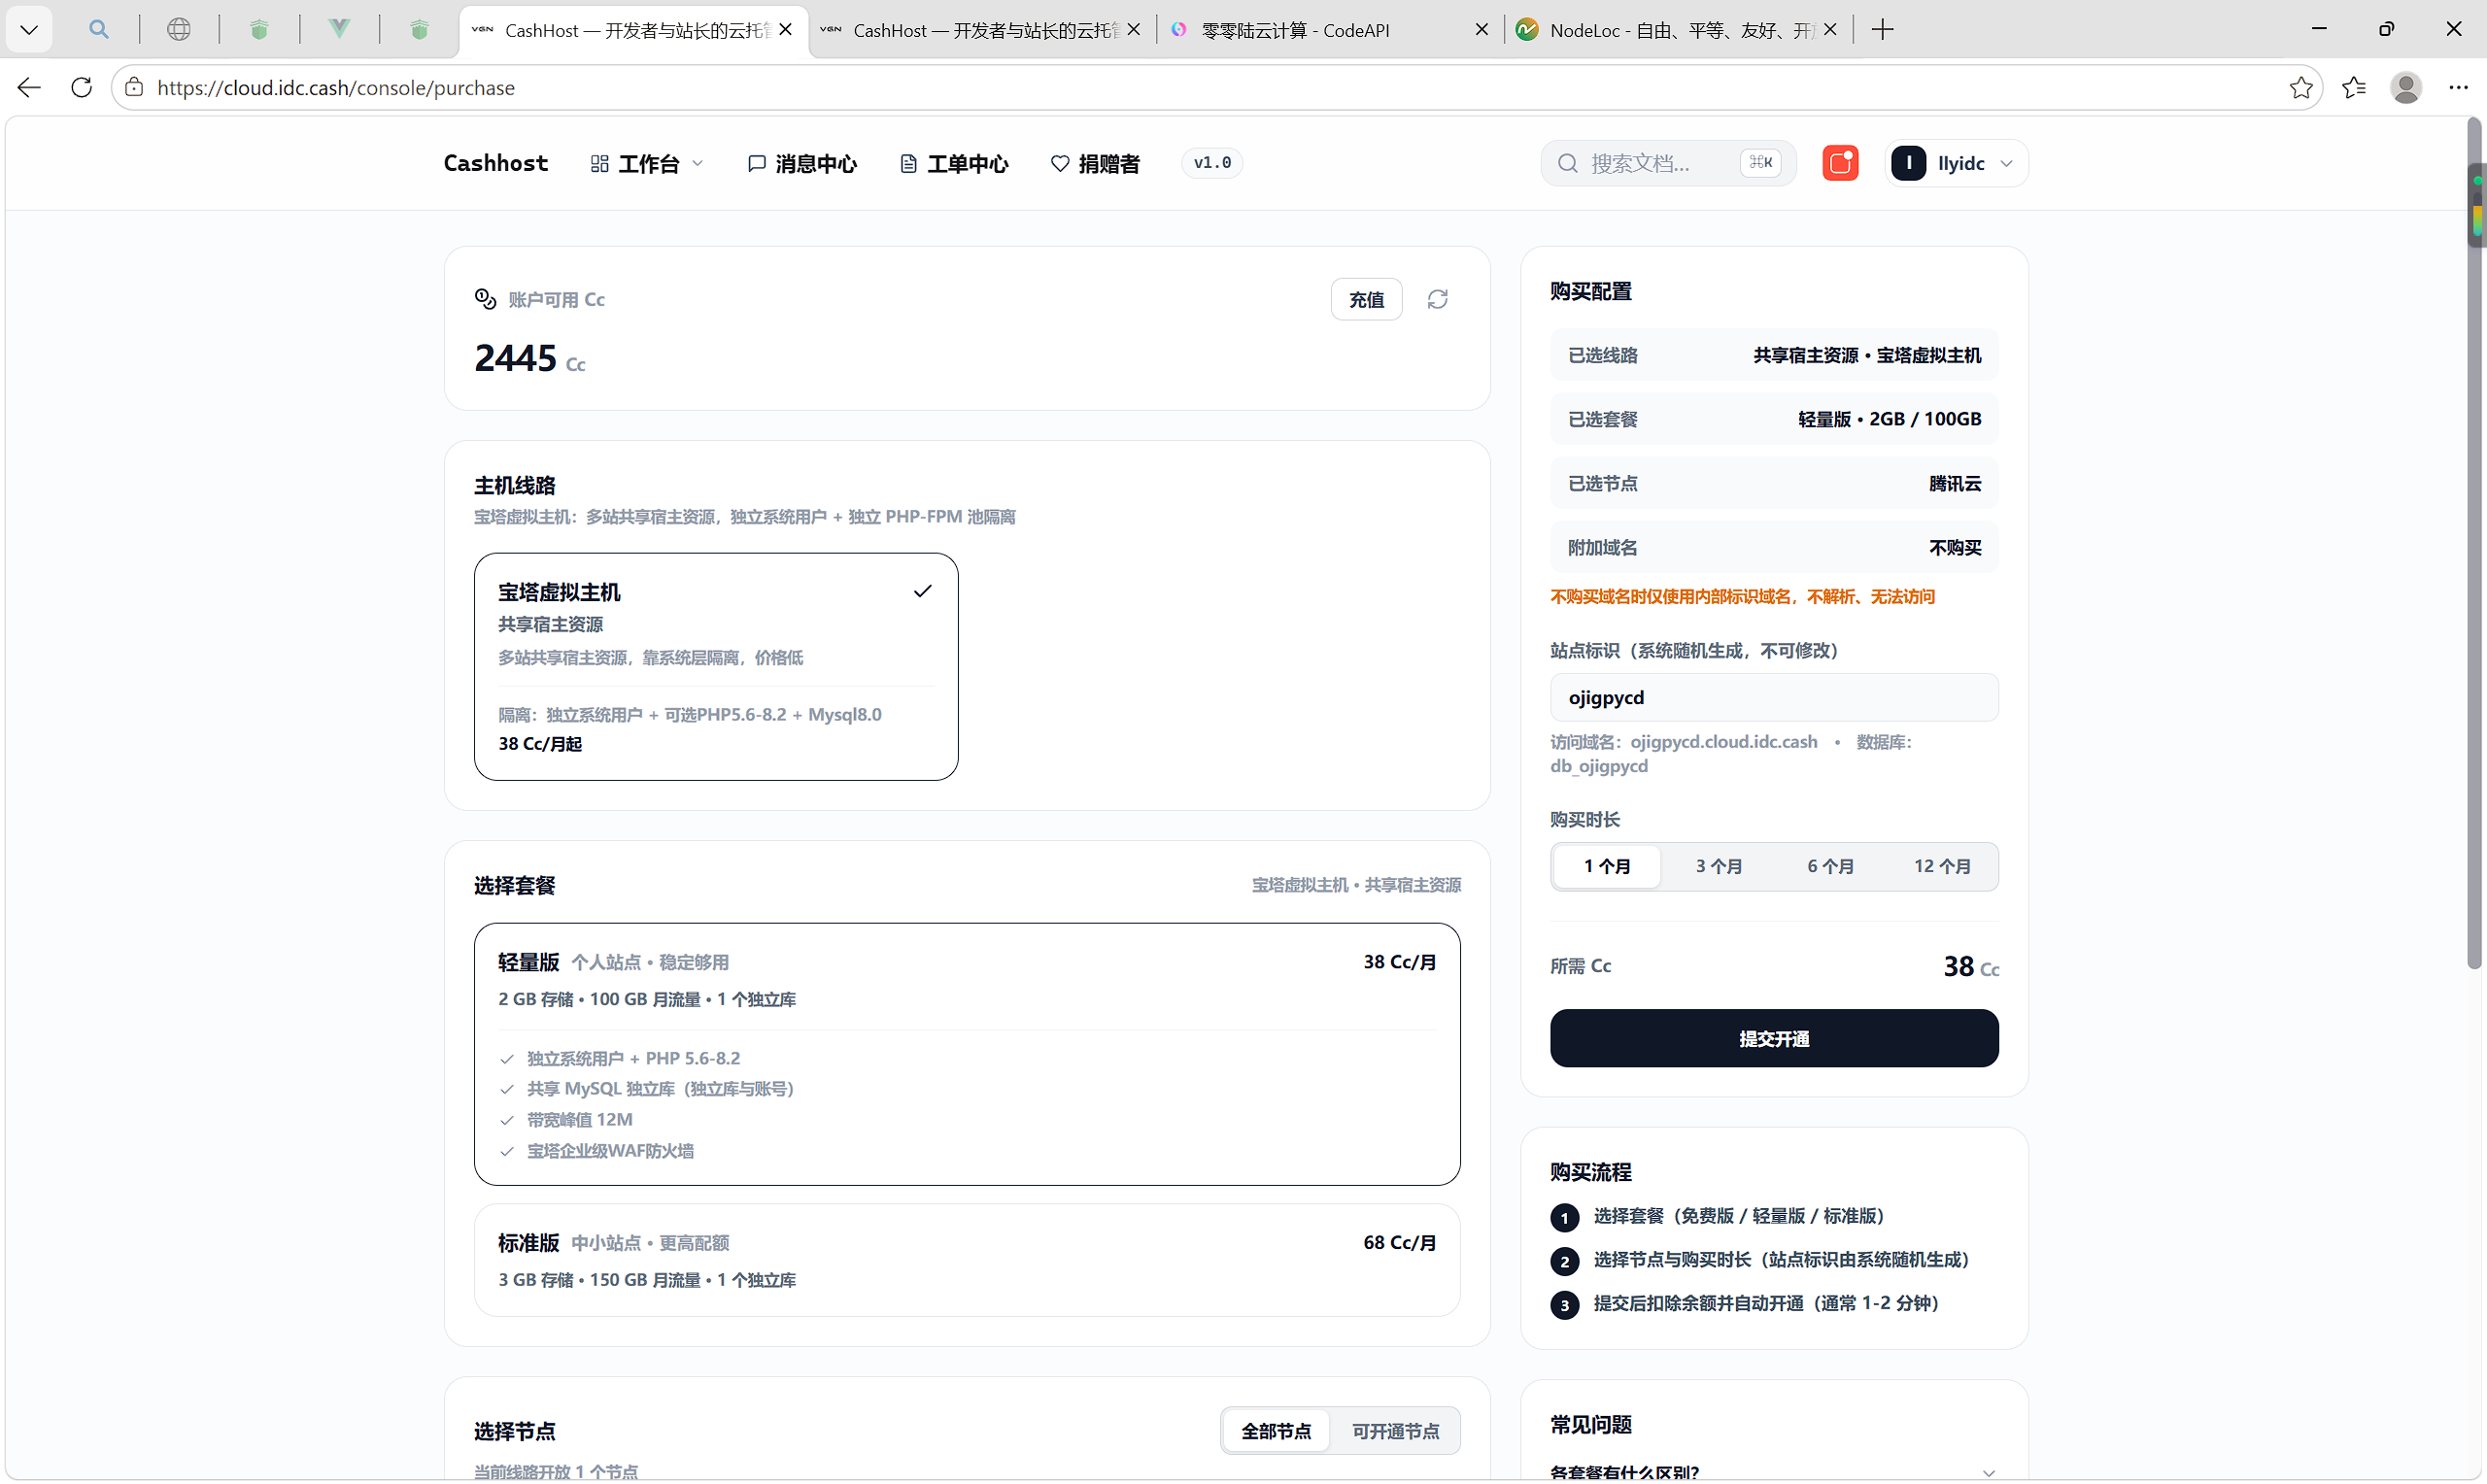This screenshot has width=2487, height=1484.
Task: Switch to the pinned globe tab
Action: click(179, 30)
